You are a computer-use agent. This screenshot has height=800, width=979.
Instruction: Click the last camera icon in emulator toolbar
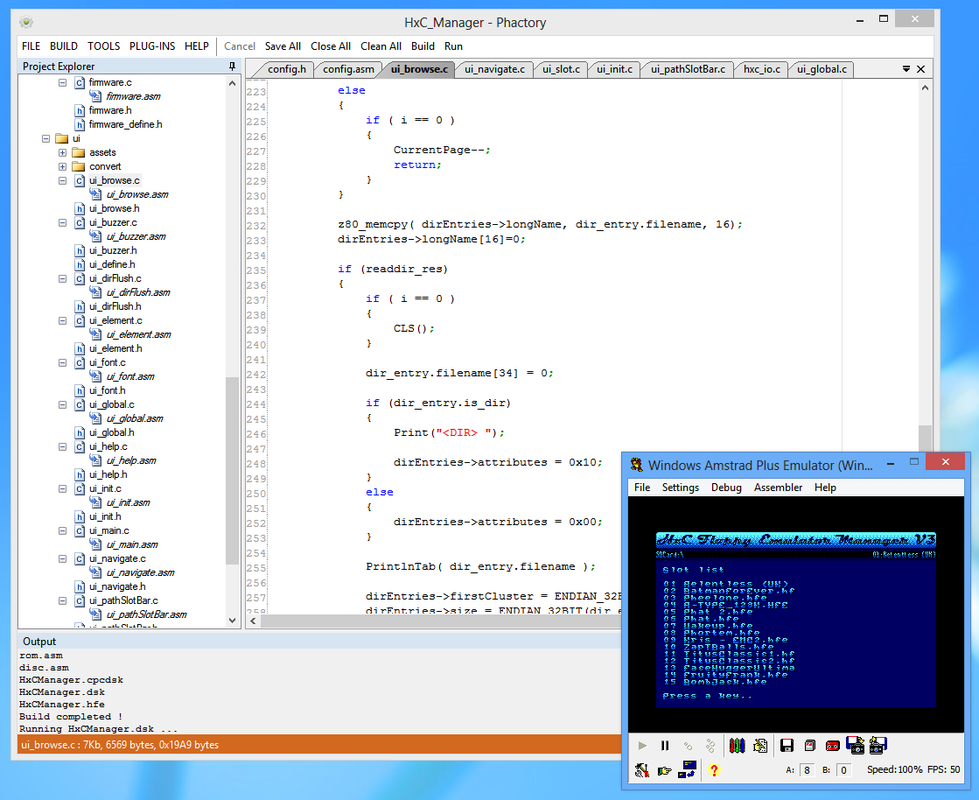[878, 745]
